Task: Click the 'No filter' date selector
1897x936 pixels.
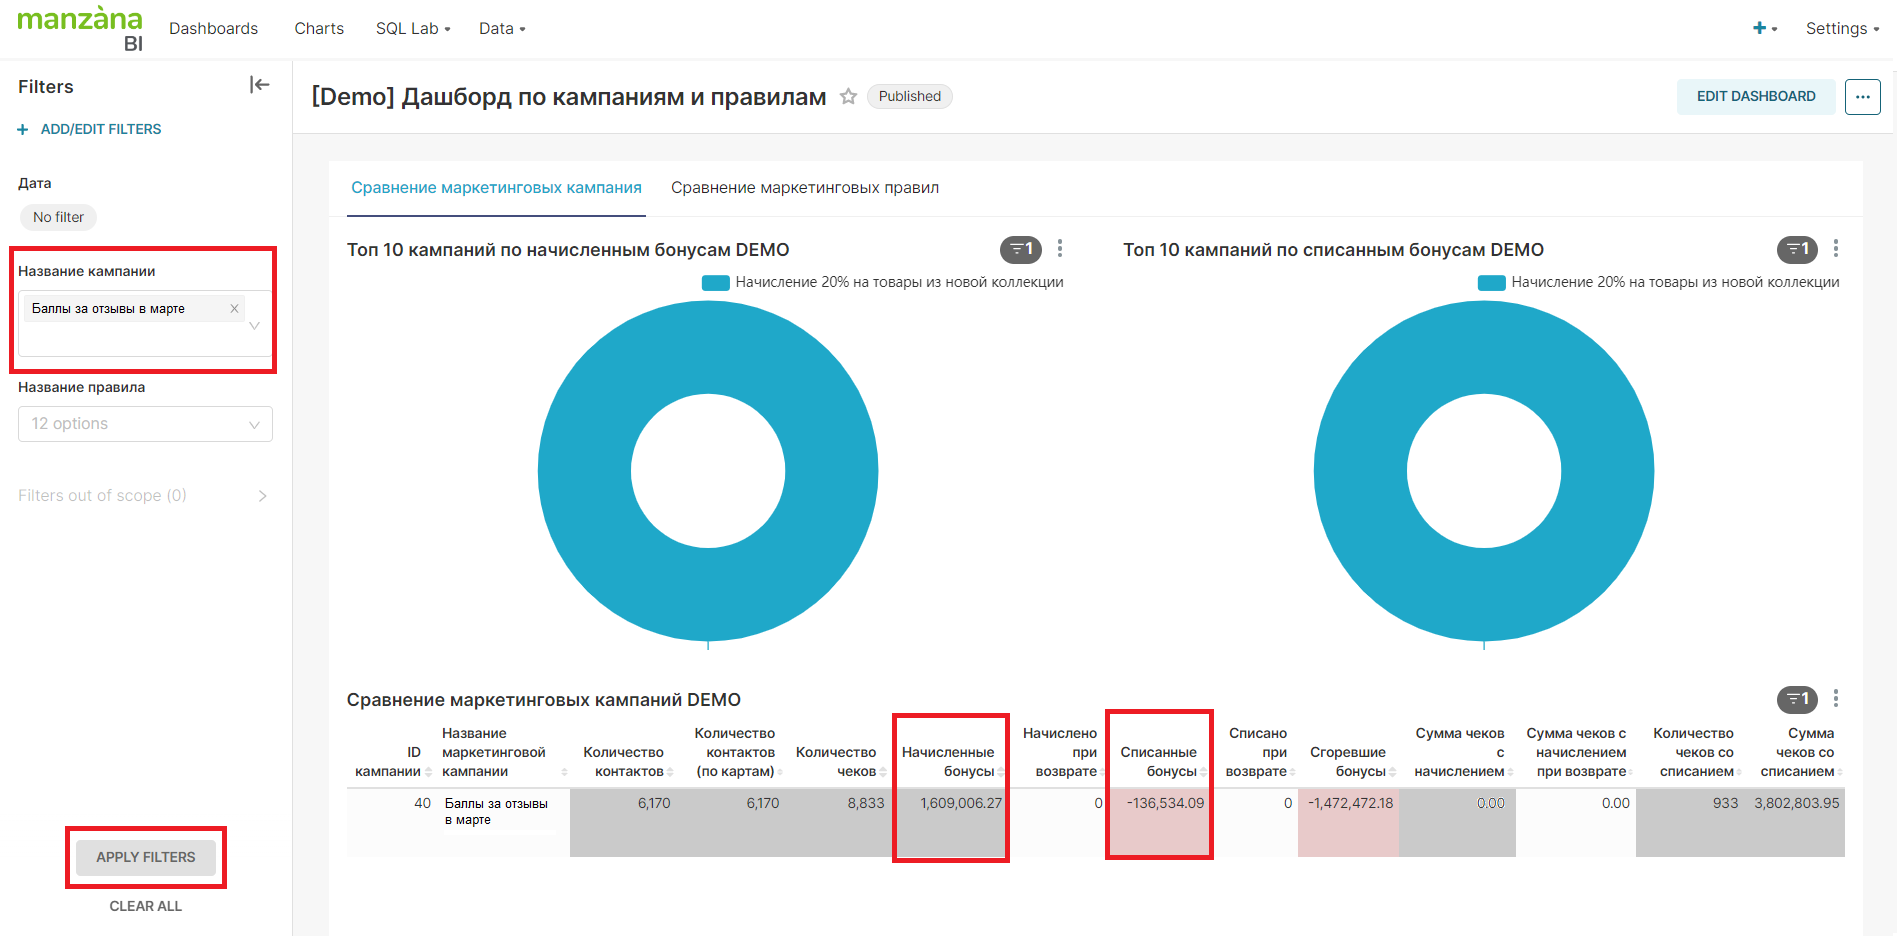Action: click(x=58, y=218)
